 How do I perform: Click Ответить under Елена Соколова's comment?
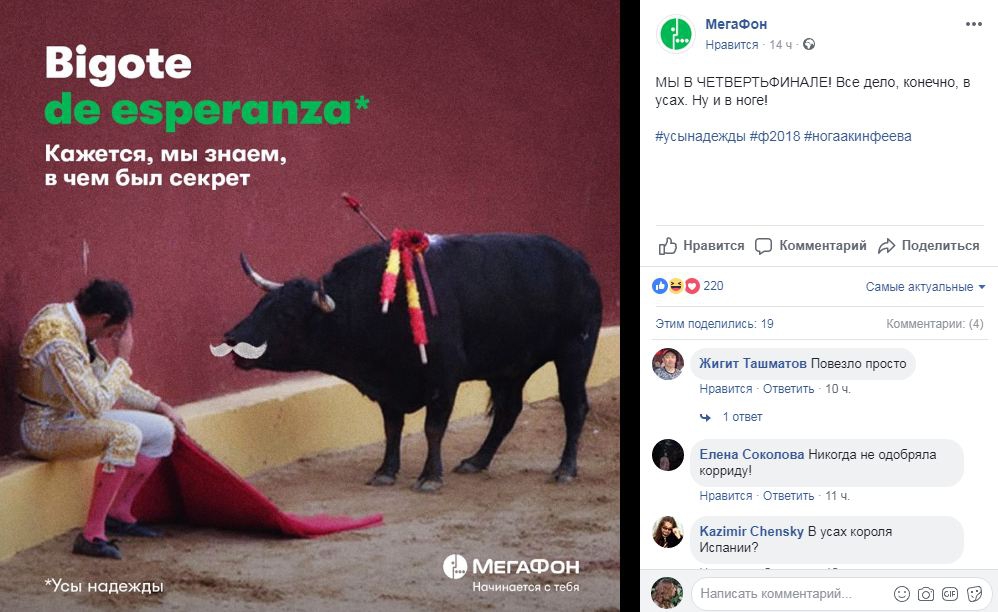coord(789,496)
